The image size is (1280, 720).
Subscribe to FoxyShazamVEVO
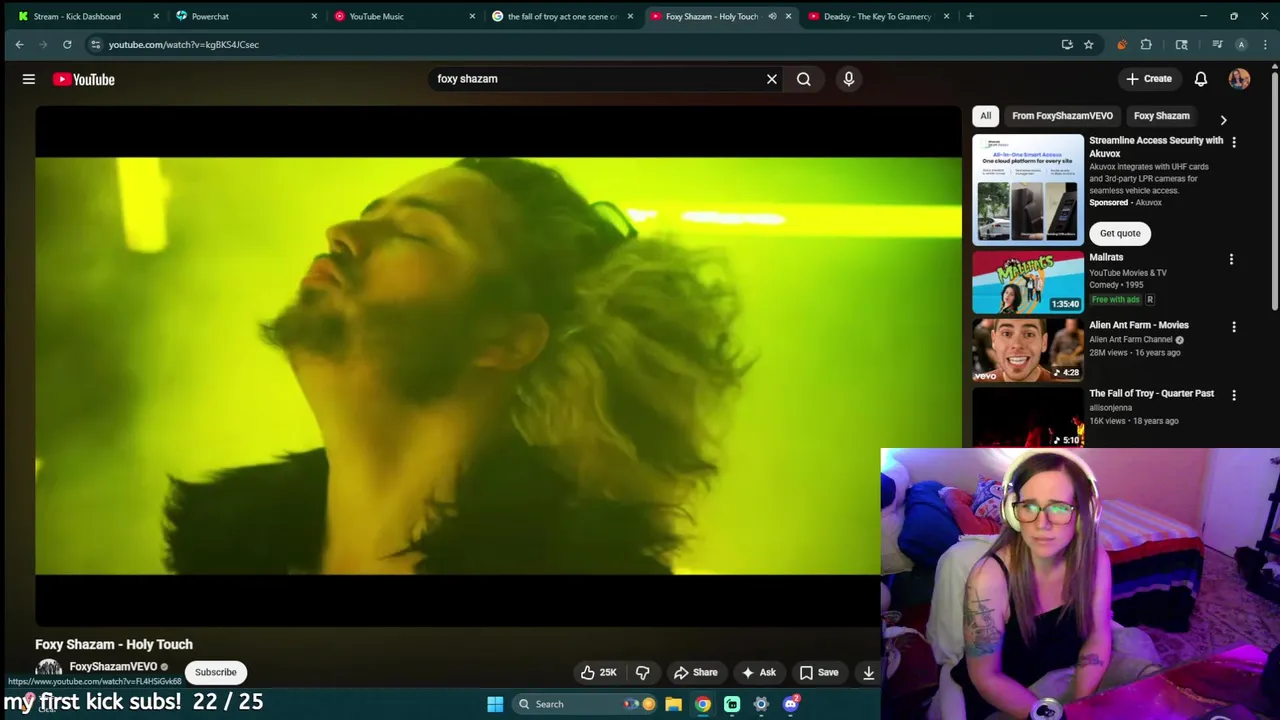click(216, 672)
